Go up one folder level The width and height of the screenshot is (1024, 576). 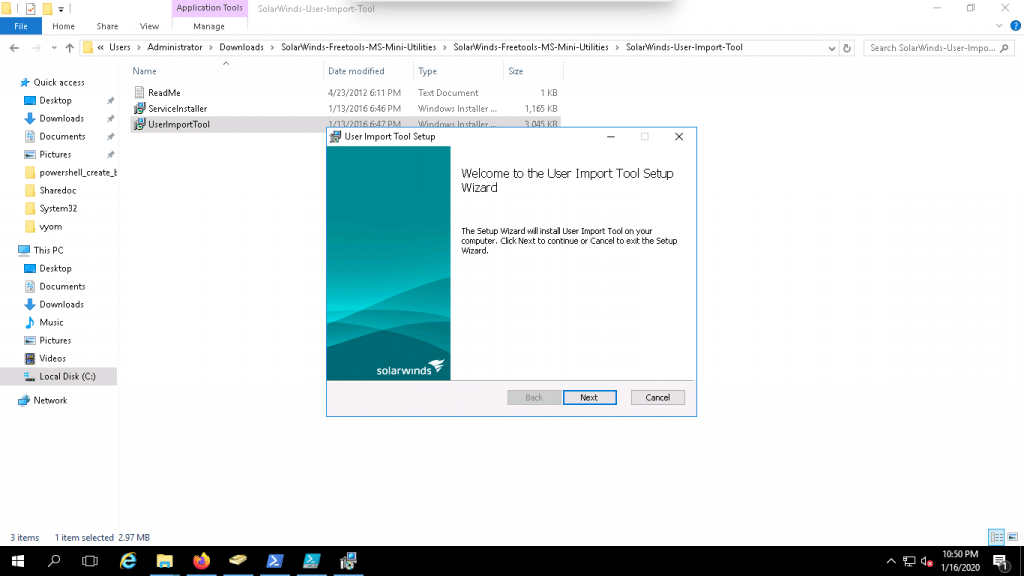pos(69,47)
